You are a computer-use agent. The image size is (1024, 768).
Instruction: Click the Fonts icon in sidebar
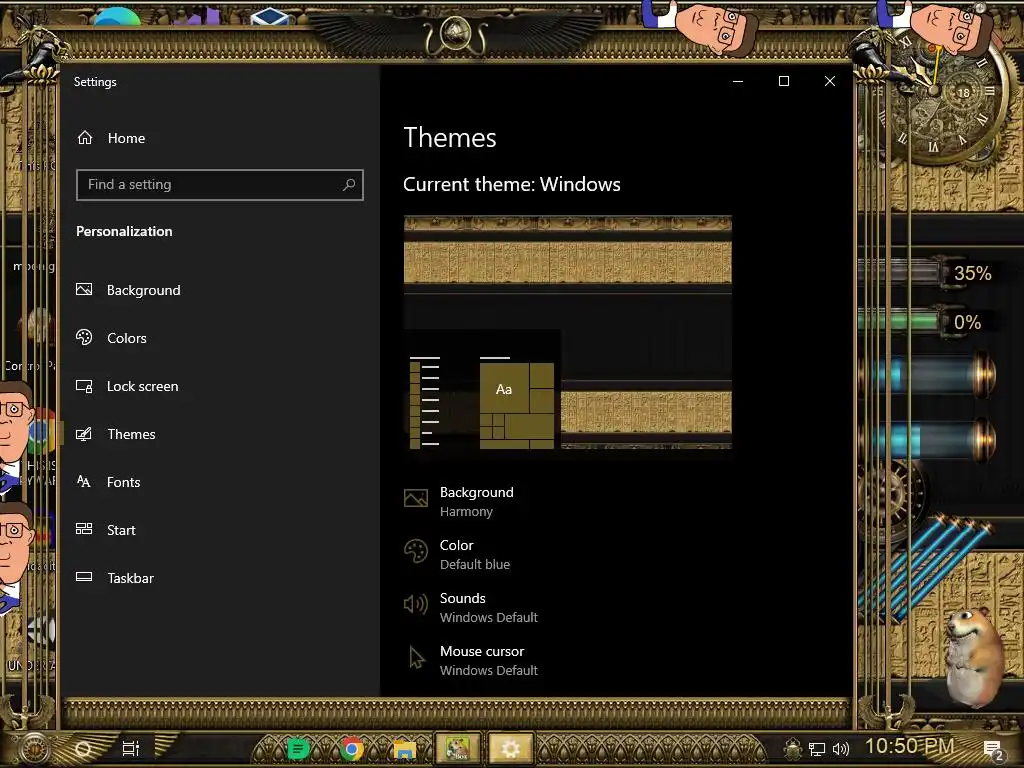(x=84, y=481)
